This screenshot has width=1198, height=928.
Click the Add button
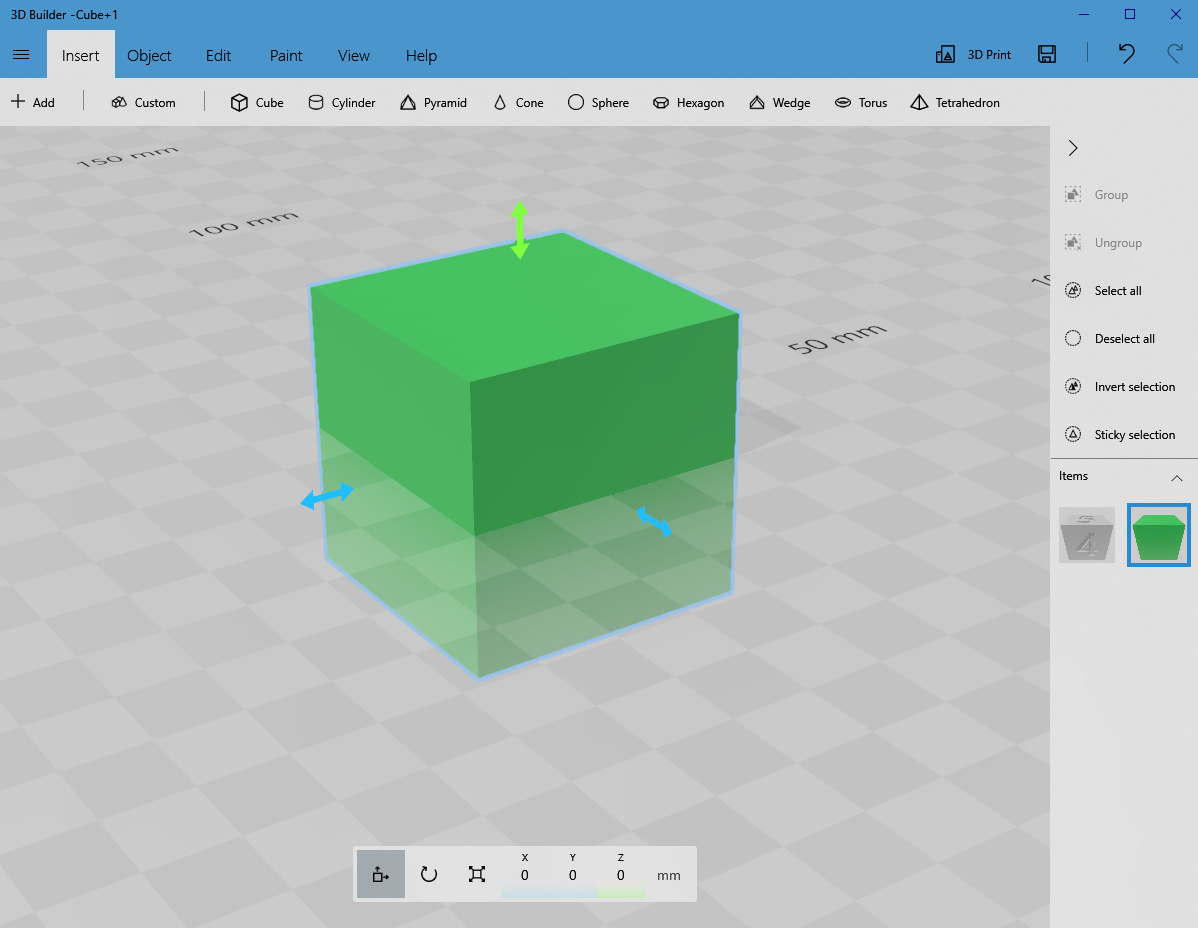pos(34,102)
